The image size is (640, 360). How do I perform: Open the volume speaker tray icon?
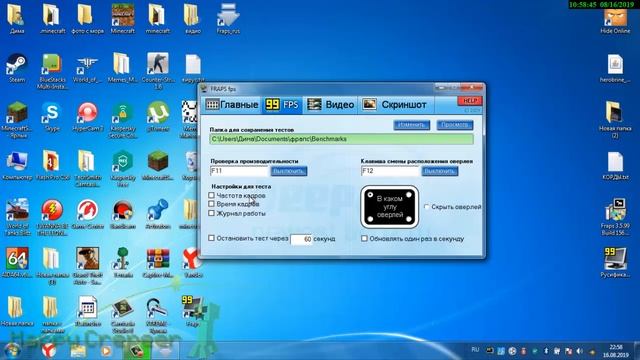tap(580, 351)
